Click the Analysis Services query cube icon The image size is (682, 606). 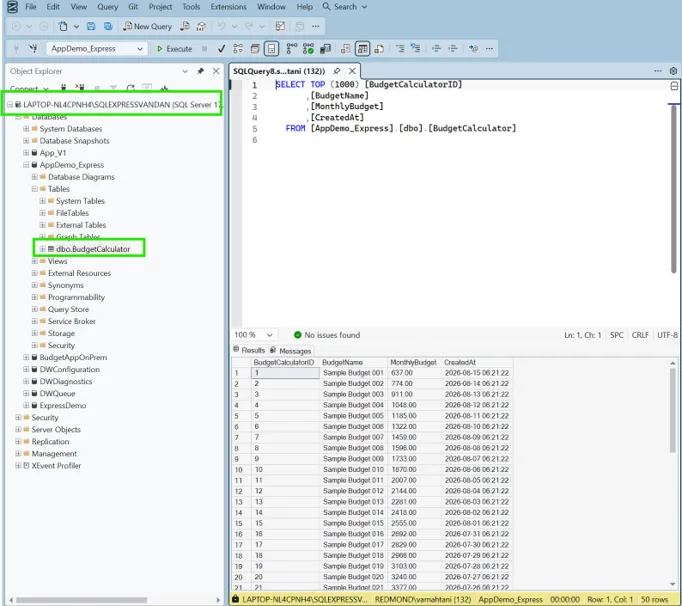pos(201,26)
